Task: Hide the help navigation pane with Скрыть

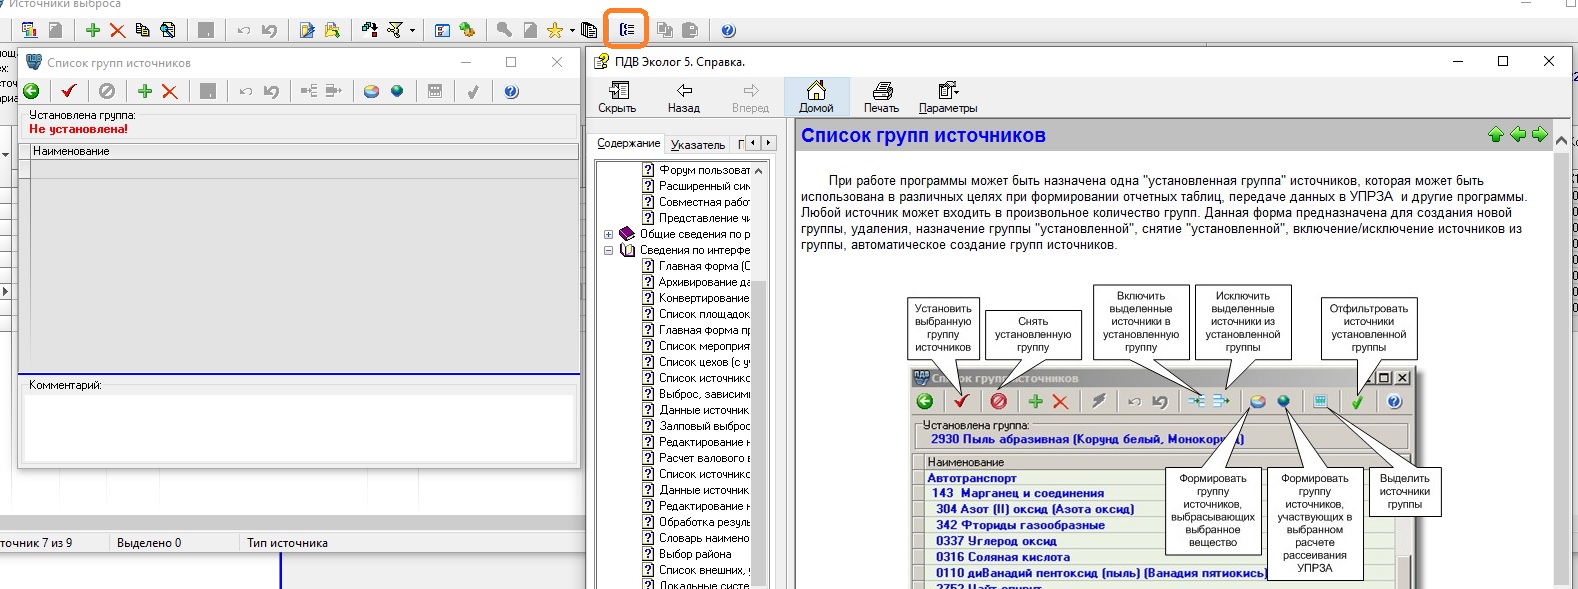Action: click(617, 97)
